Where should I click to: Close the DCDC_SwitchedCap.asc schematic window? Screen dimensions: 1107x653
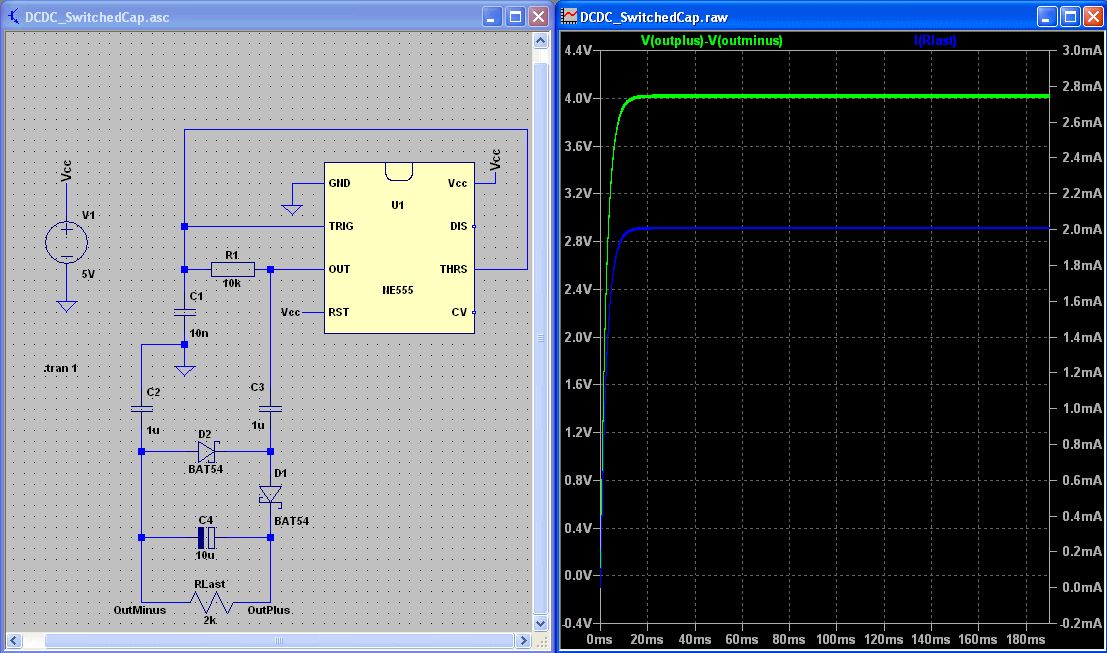pos(538,17)
